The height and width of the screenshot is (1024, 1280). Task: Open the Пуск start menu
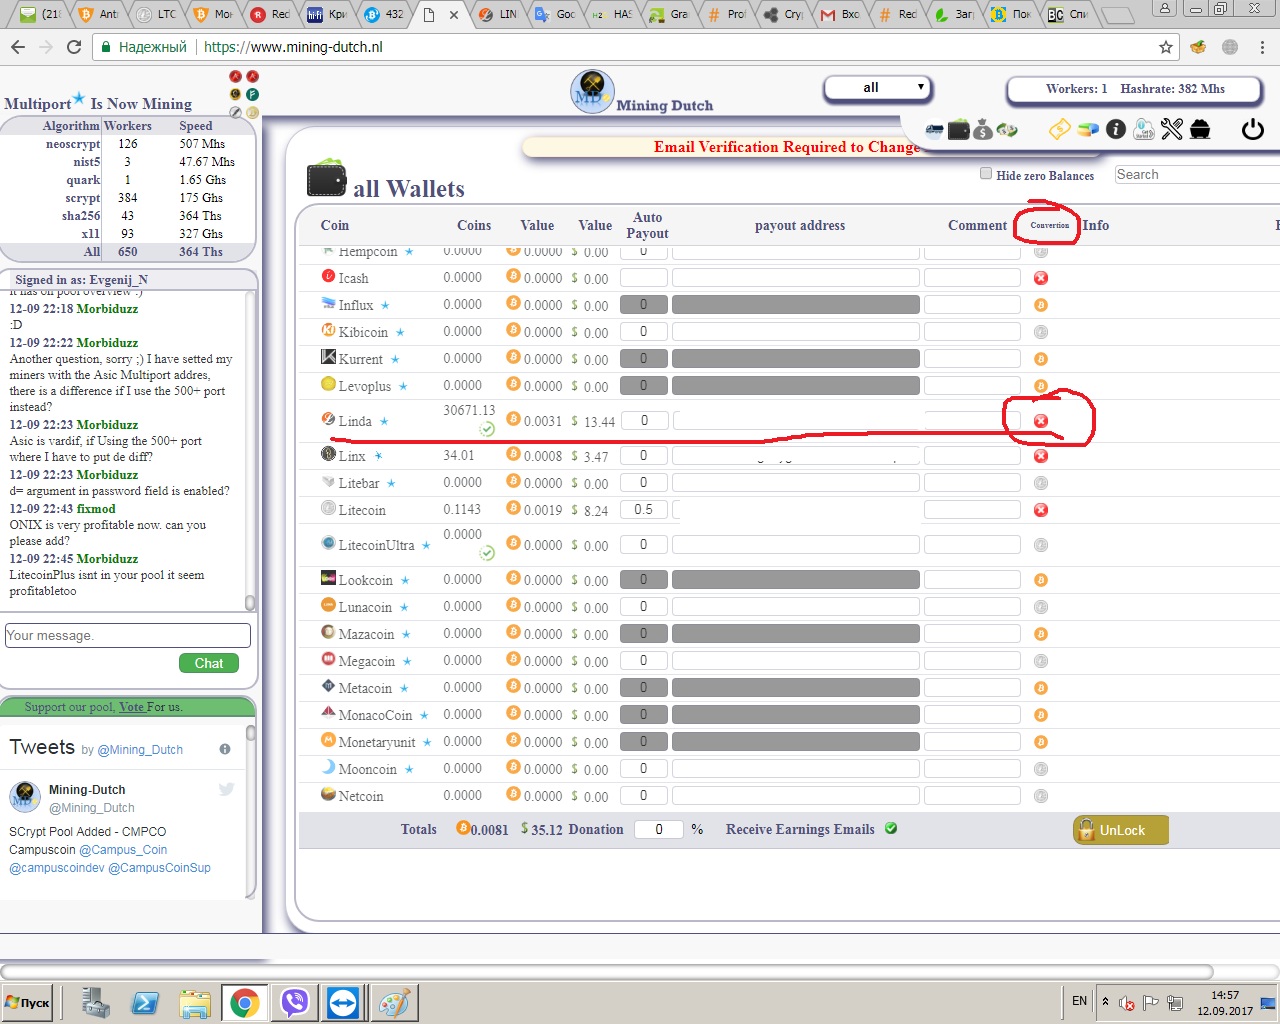coord(28,1002)
